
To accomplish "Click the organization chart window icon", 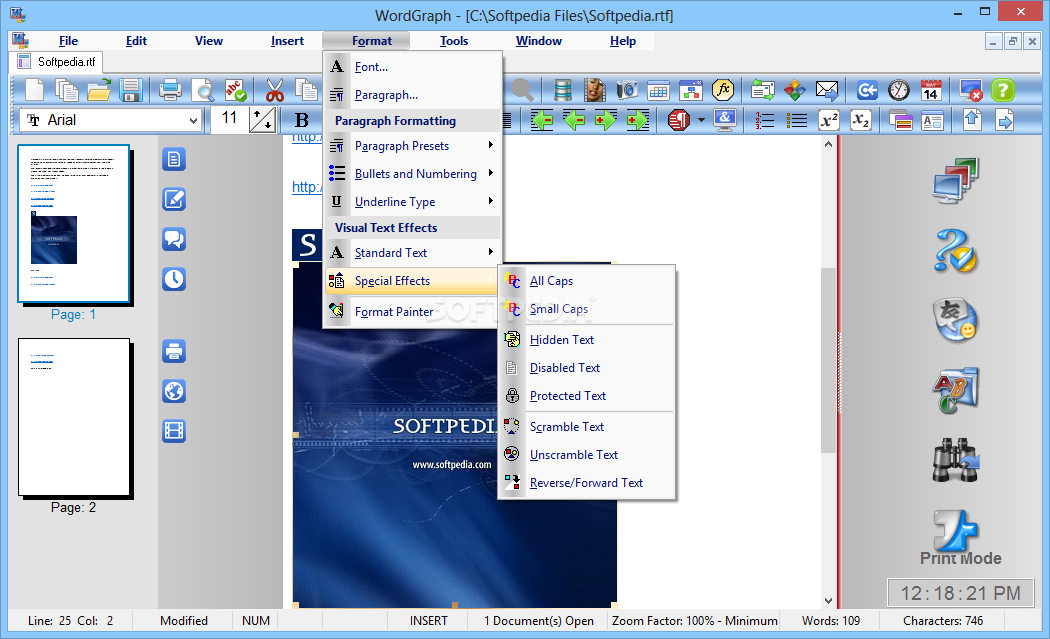I will (690, 90).
